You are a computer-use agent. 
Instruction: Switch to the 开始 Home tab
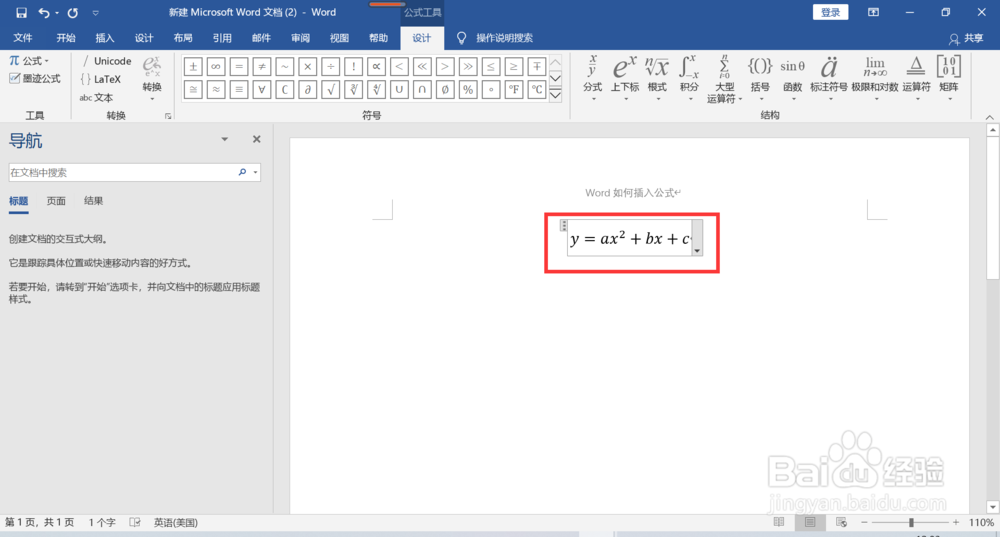coord(66,38)
